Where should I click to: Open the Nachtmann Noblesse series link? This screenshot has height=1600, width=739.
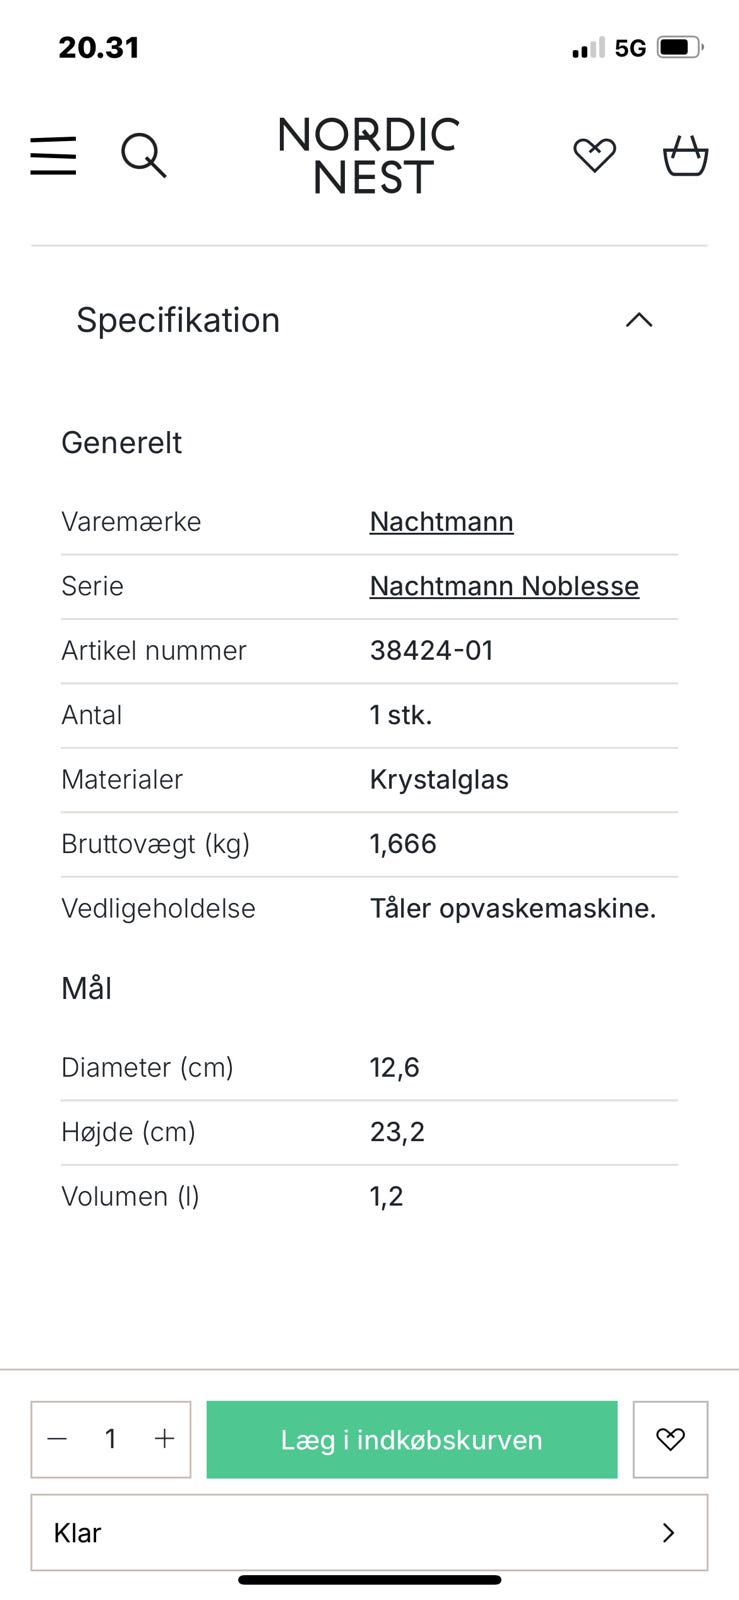pos(504,586)
